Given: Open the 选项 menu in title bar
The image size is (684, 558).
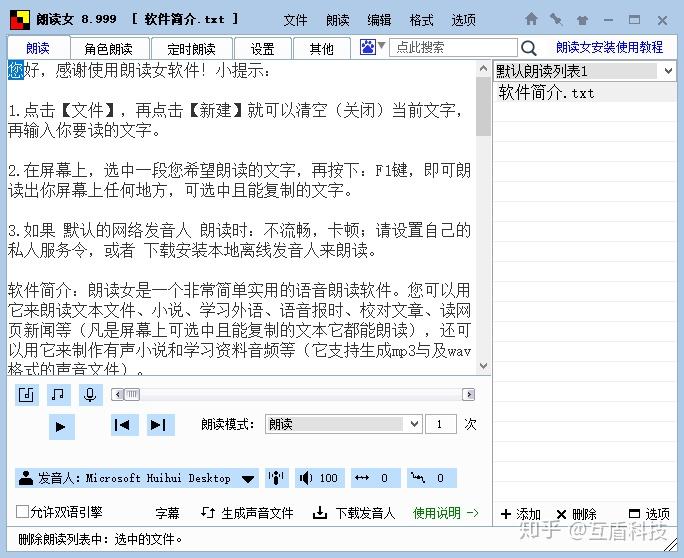Looking at the screenshot, I should (463, 20).
